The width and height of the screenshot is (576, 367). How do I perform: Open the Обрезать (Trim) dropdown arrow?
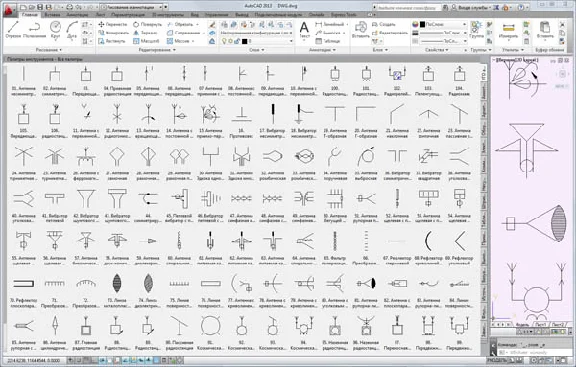198,24
